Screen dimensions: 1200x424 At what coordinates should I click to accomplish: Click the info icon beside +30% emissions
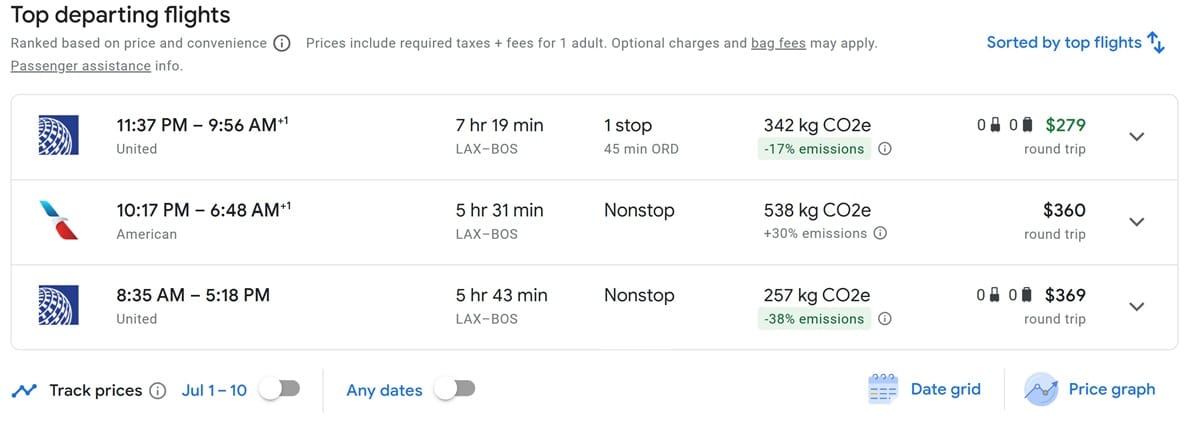click(880, 234)
